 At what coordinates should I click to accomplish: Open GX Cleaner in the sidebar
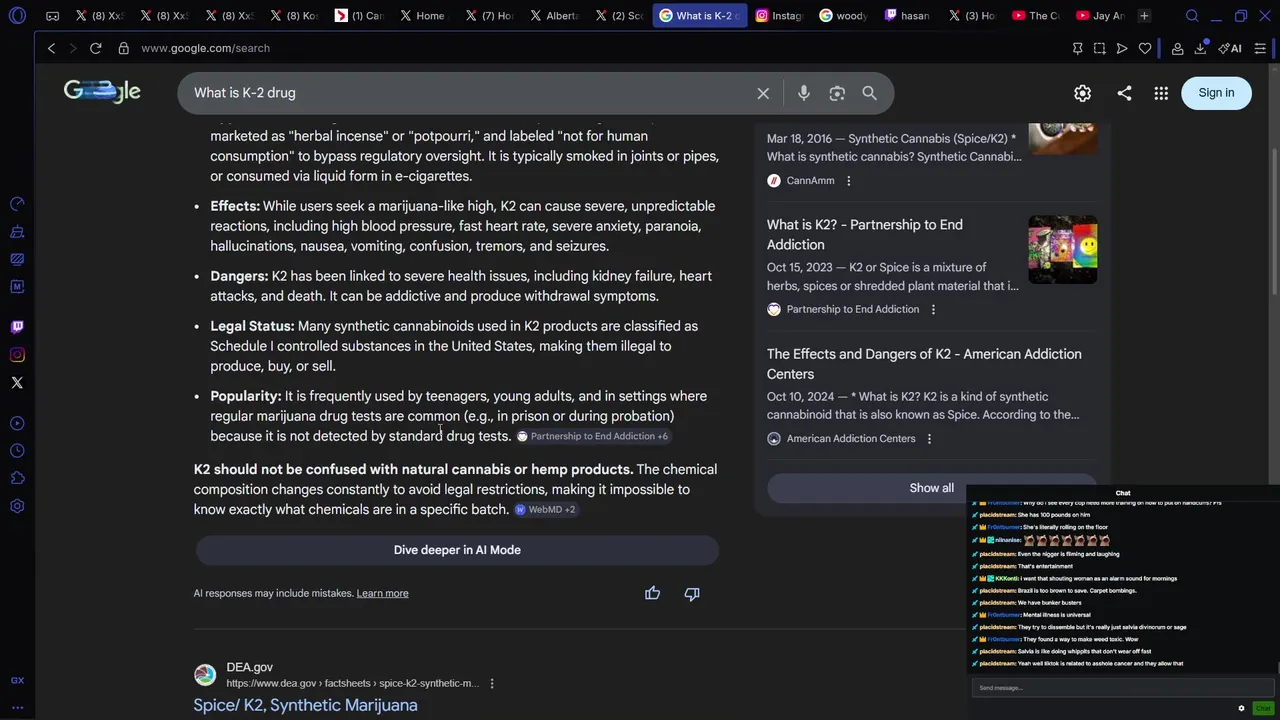point(17,232)
